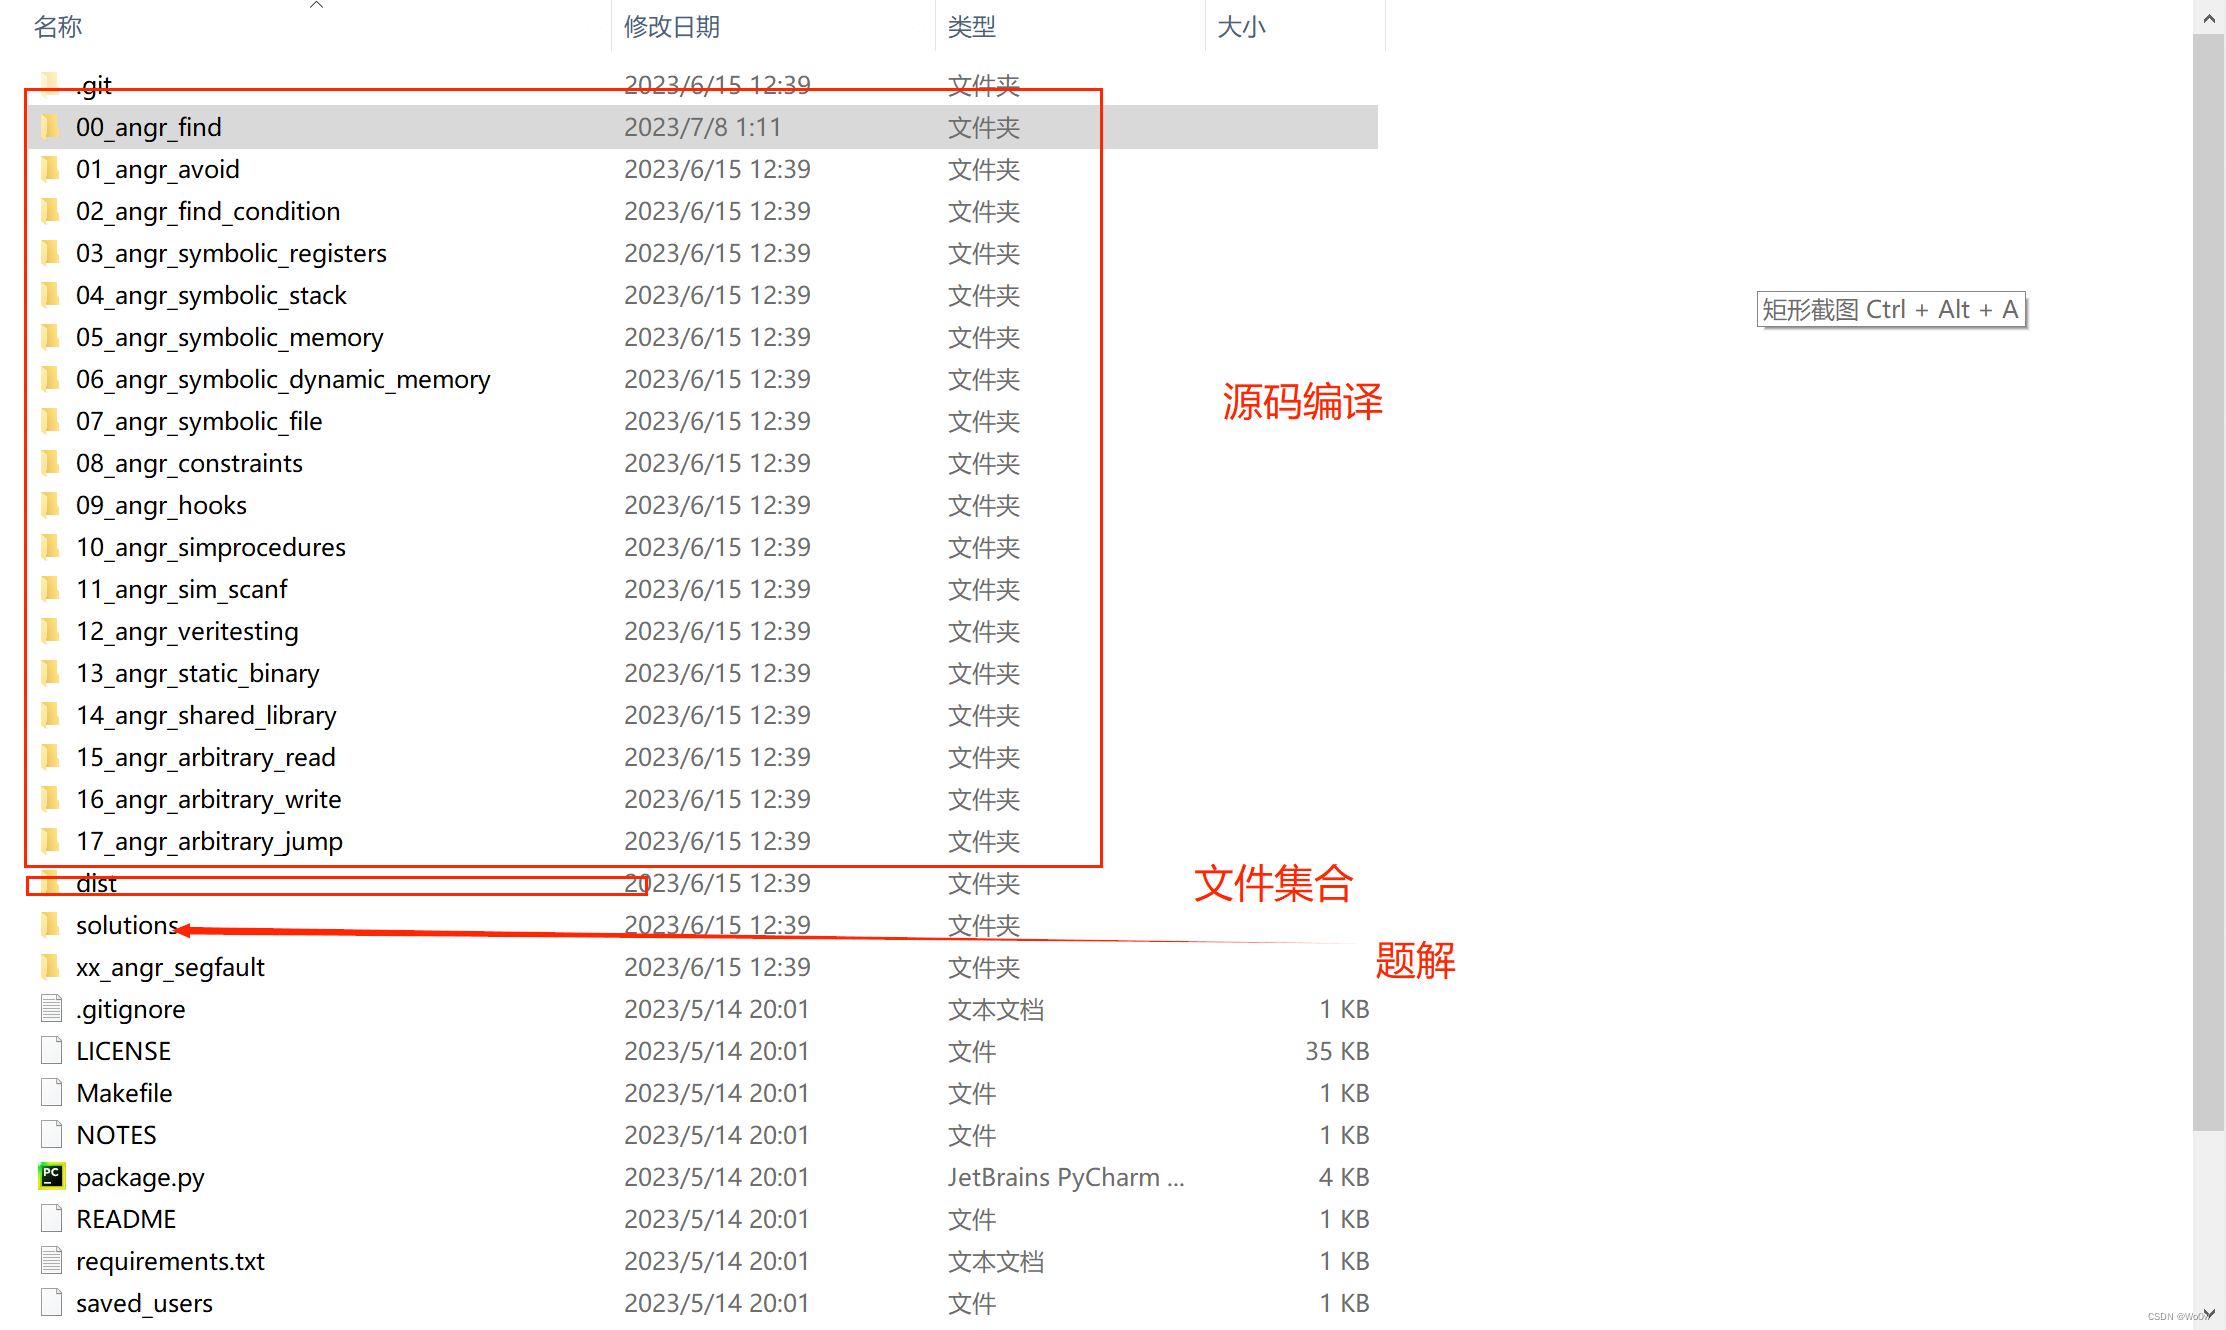
Task: Sort by 名称 column header
Action: click(58, 27)
